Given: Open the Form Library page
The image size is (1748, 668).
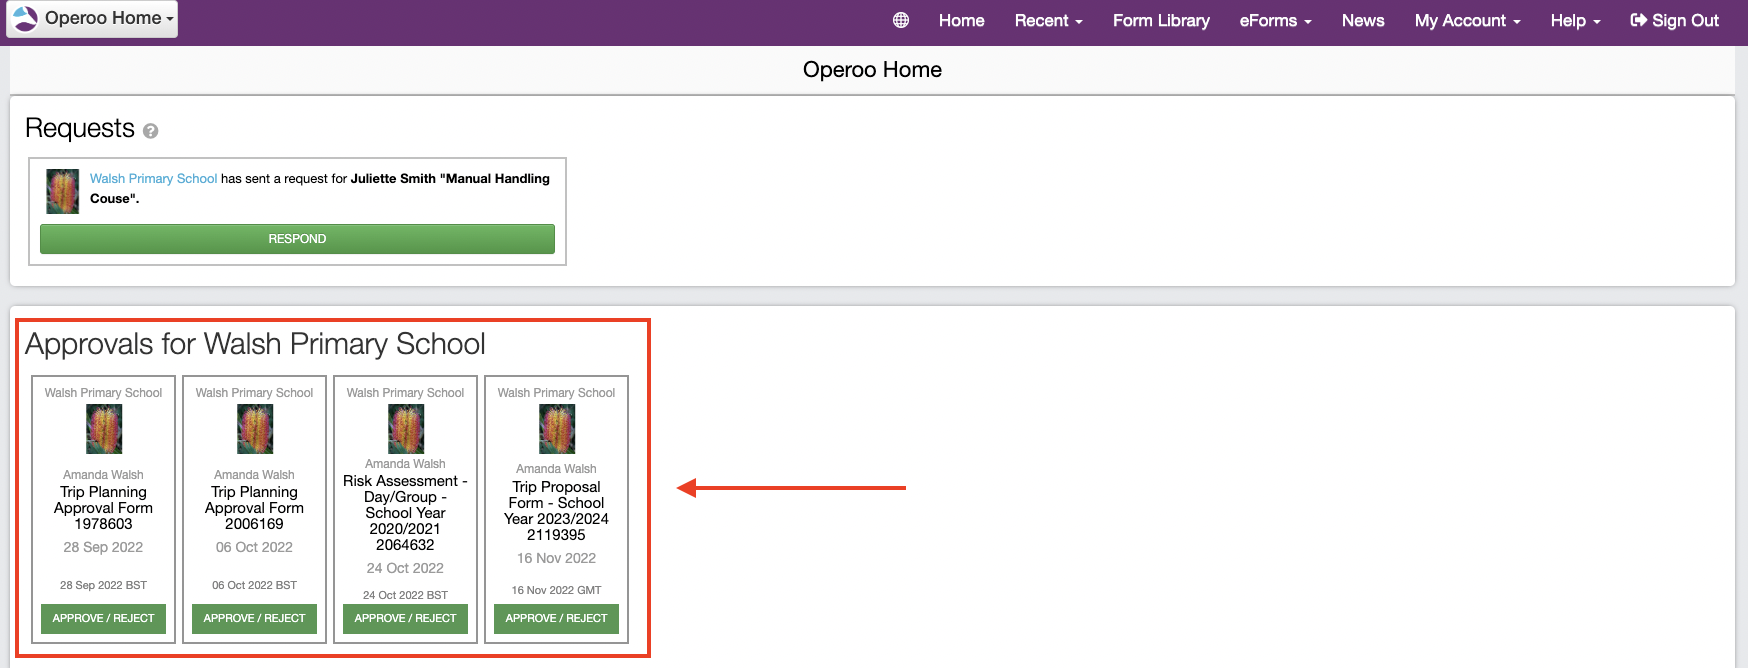Looking at the screenshot, I should [x=1161, y=20].
